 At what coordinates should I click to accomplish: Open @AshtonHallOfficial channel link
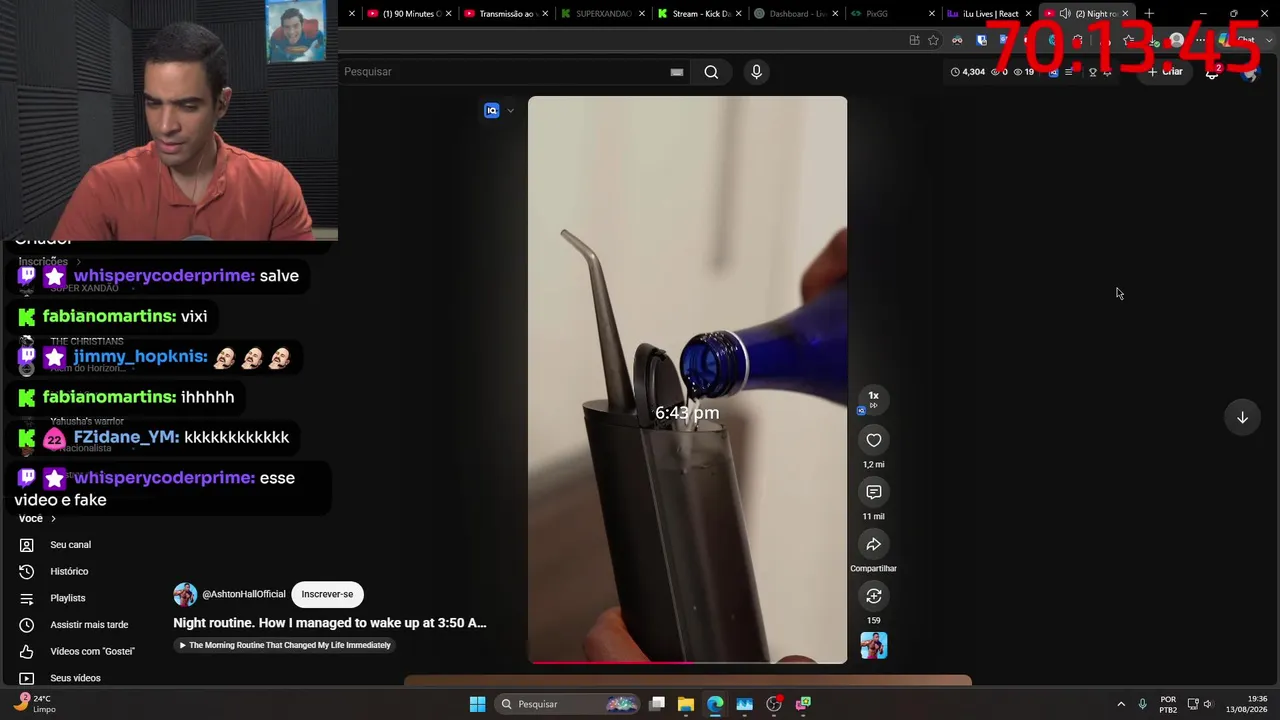click(244, 594)
